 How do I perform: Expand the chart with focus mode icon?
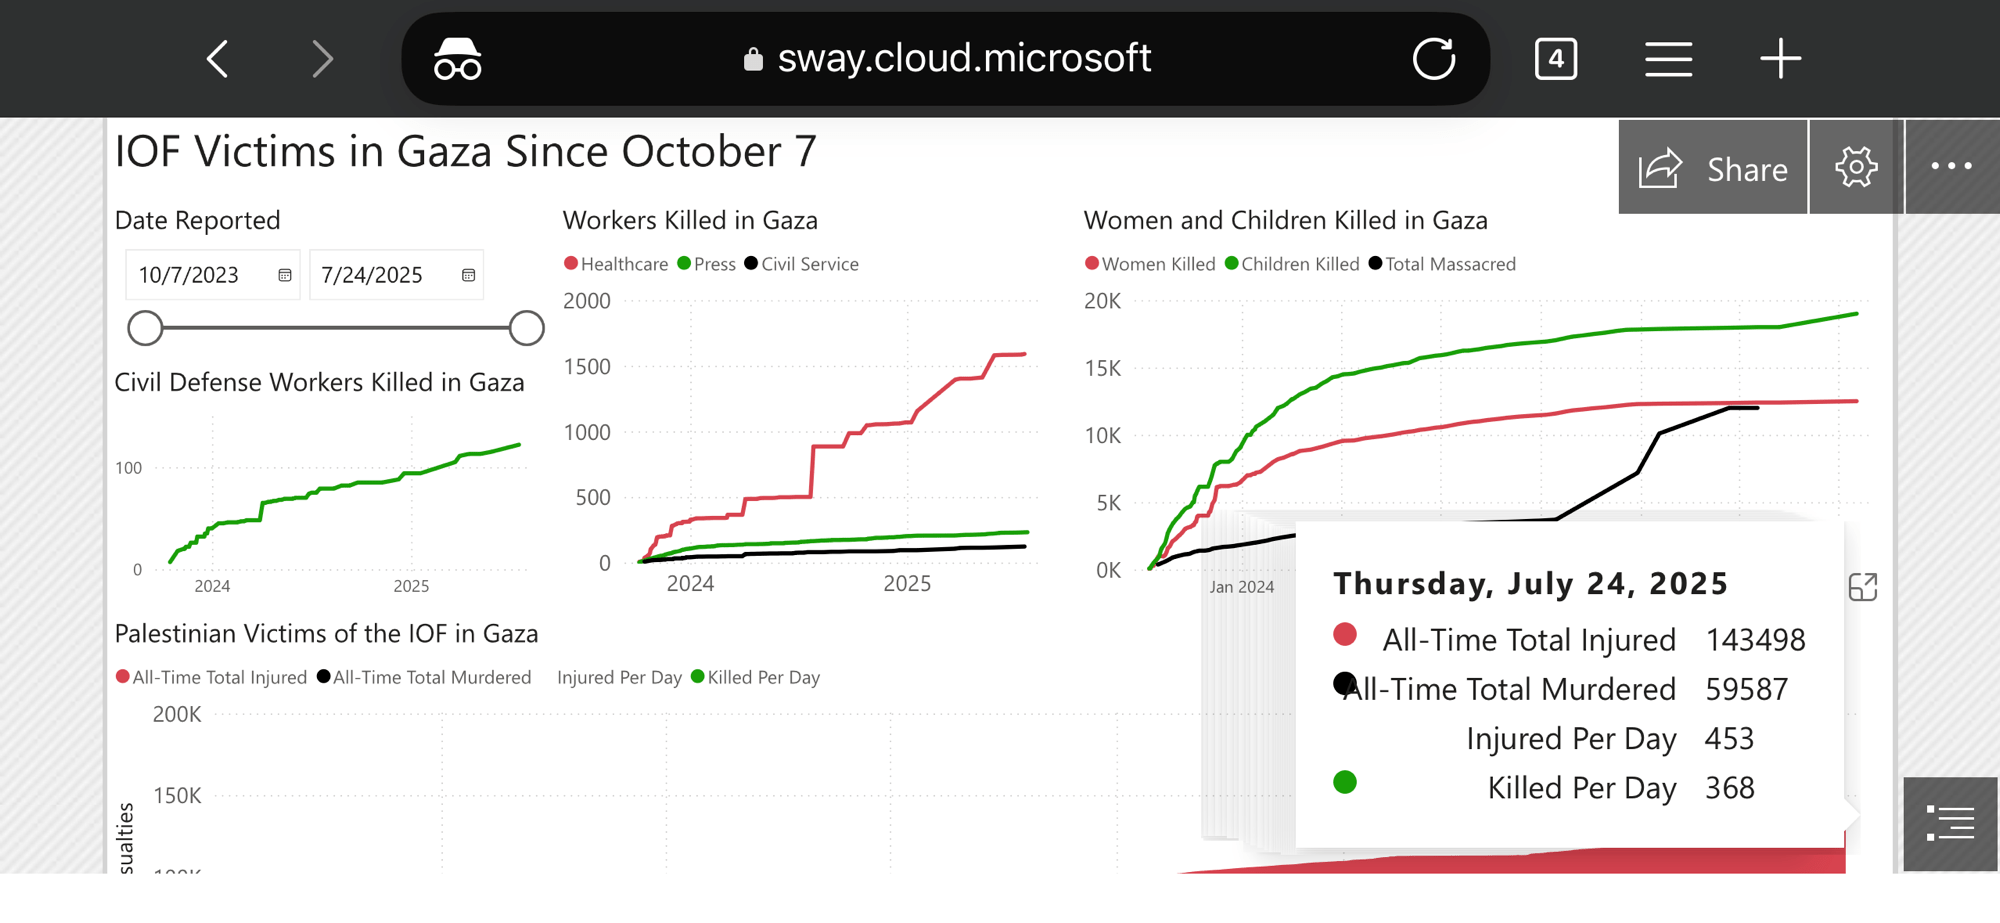coord(1863,587)
